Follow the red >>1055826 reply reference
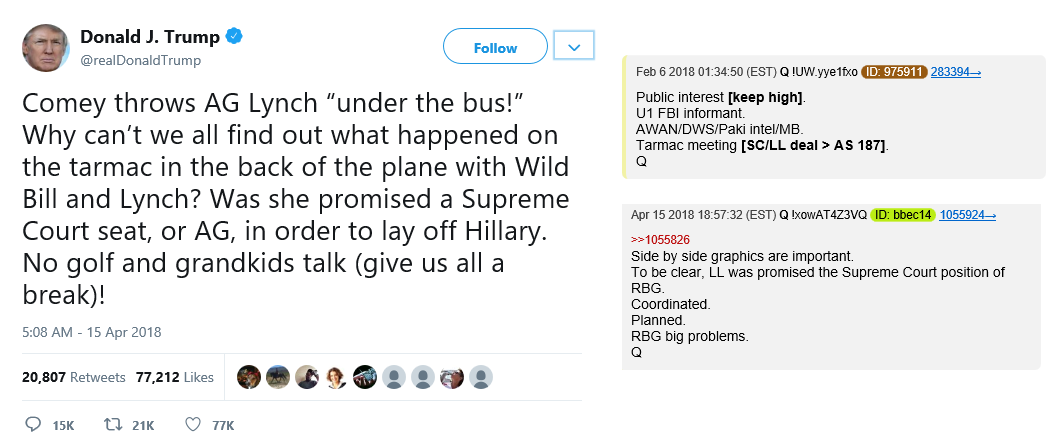The image size is (1054, 448). [x=660, y=239]
